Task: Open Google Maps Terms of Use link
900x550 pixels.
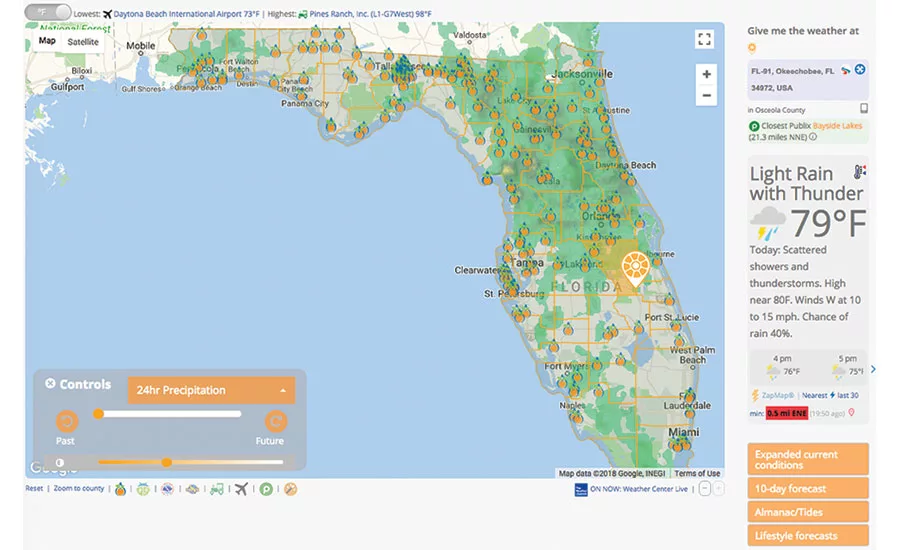Action: [697, 474]
